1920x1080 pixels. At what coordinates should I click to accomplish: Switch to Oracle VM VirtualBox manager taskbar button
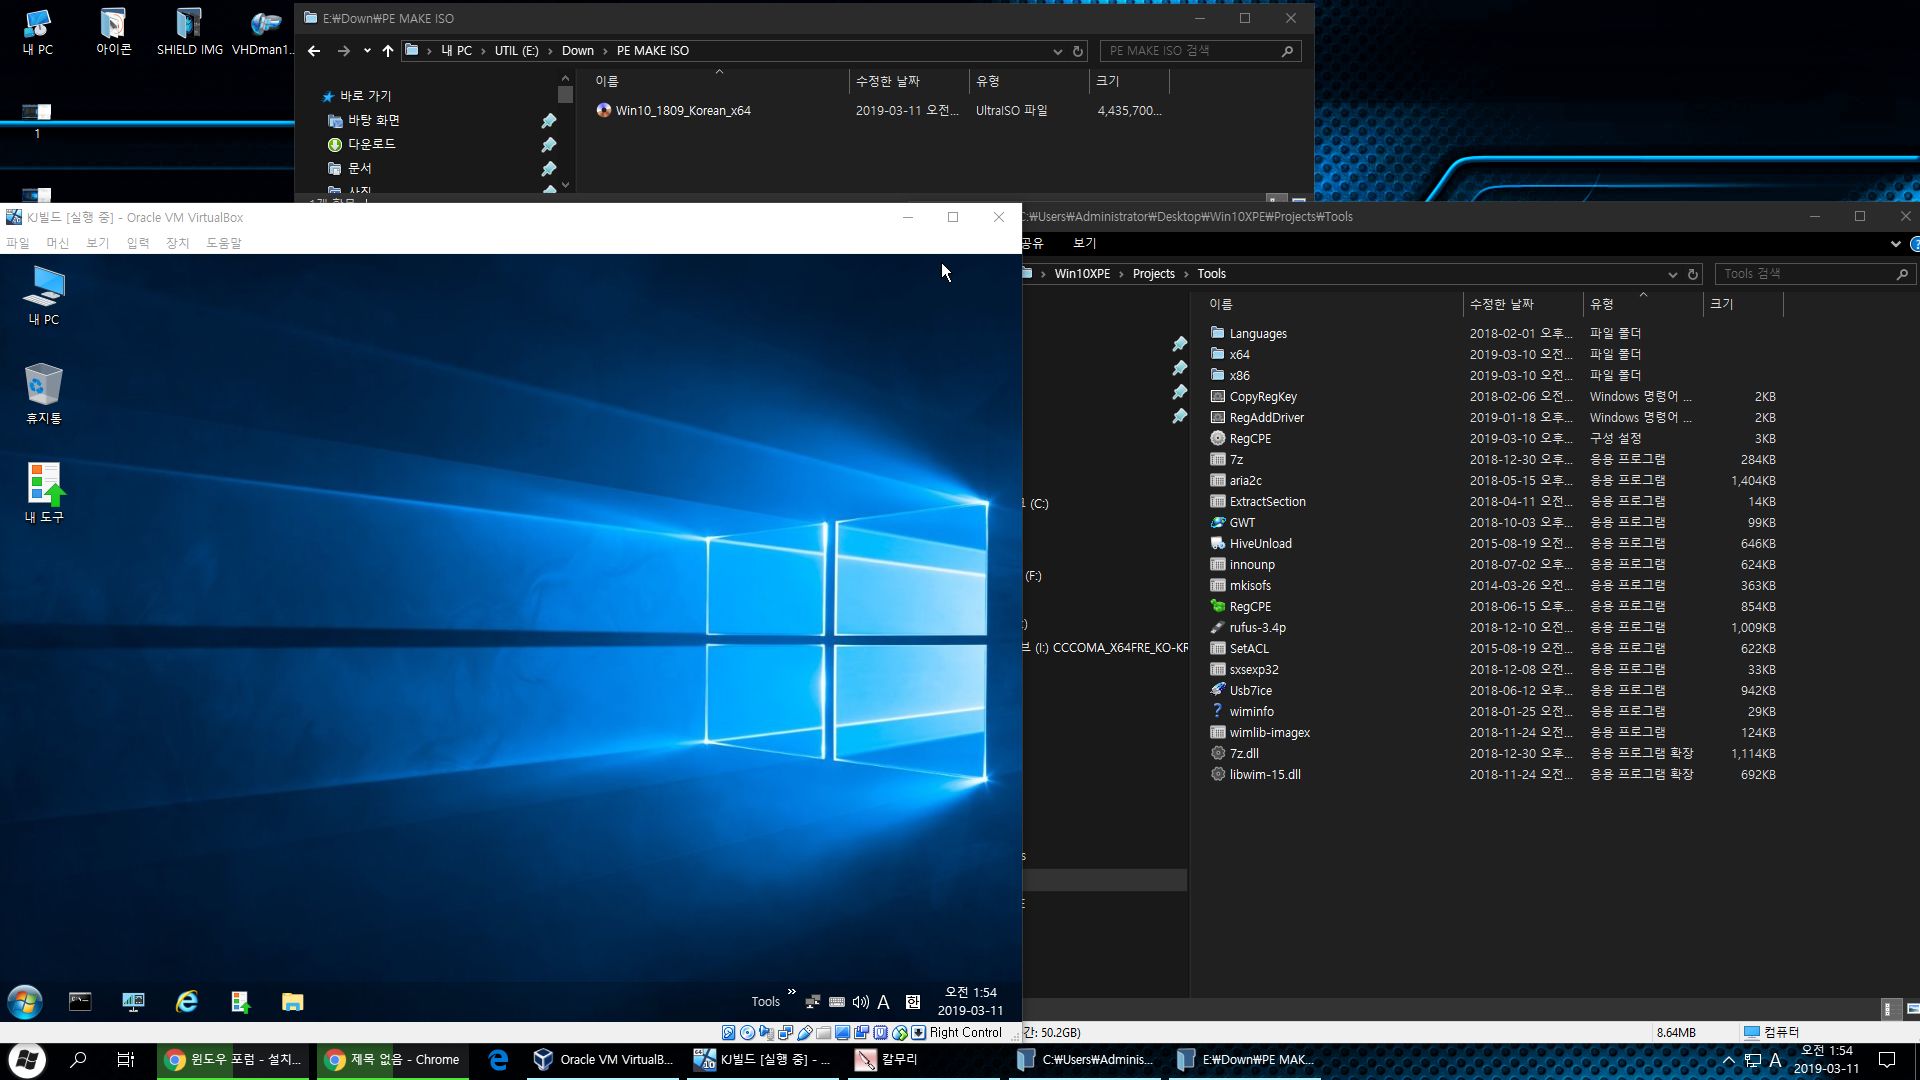(604, 1059)
